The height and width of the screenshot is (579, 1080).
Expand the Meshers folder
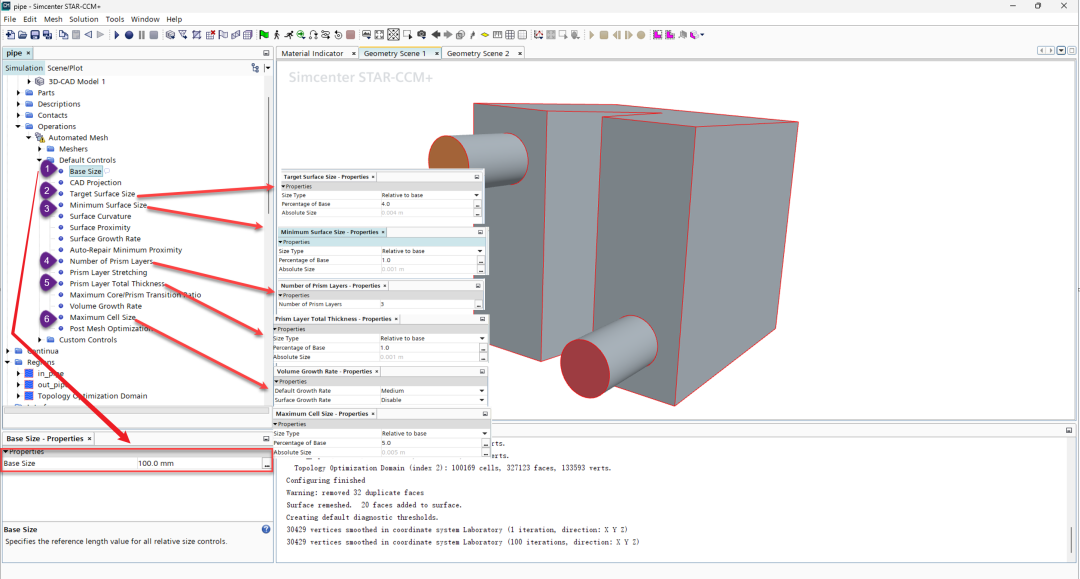pos(40,149)
